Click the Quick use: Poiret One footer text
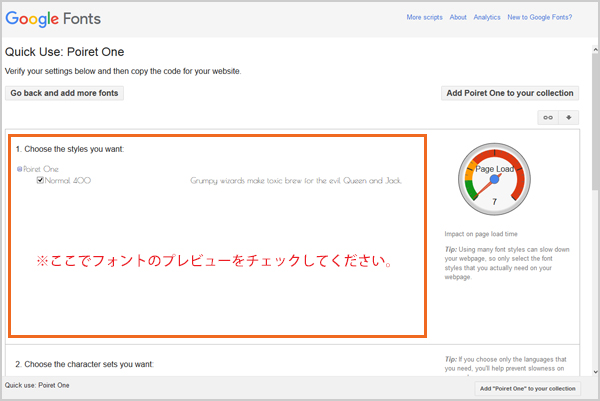600x401 pixels. (x=37, y=385)
